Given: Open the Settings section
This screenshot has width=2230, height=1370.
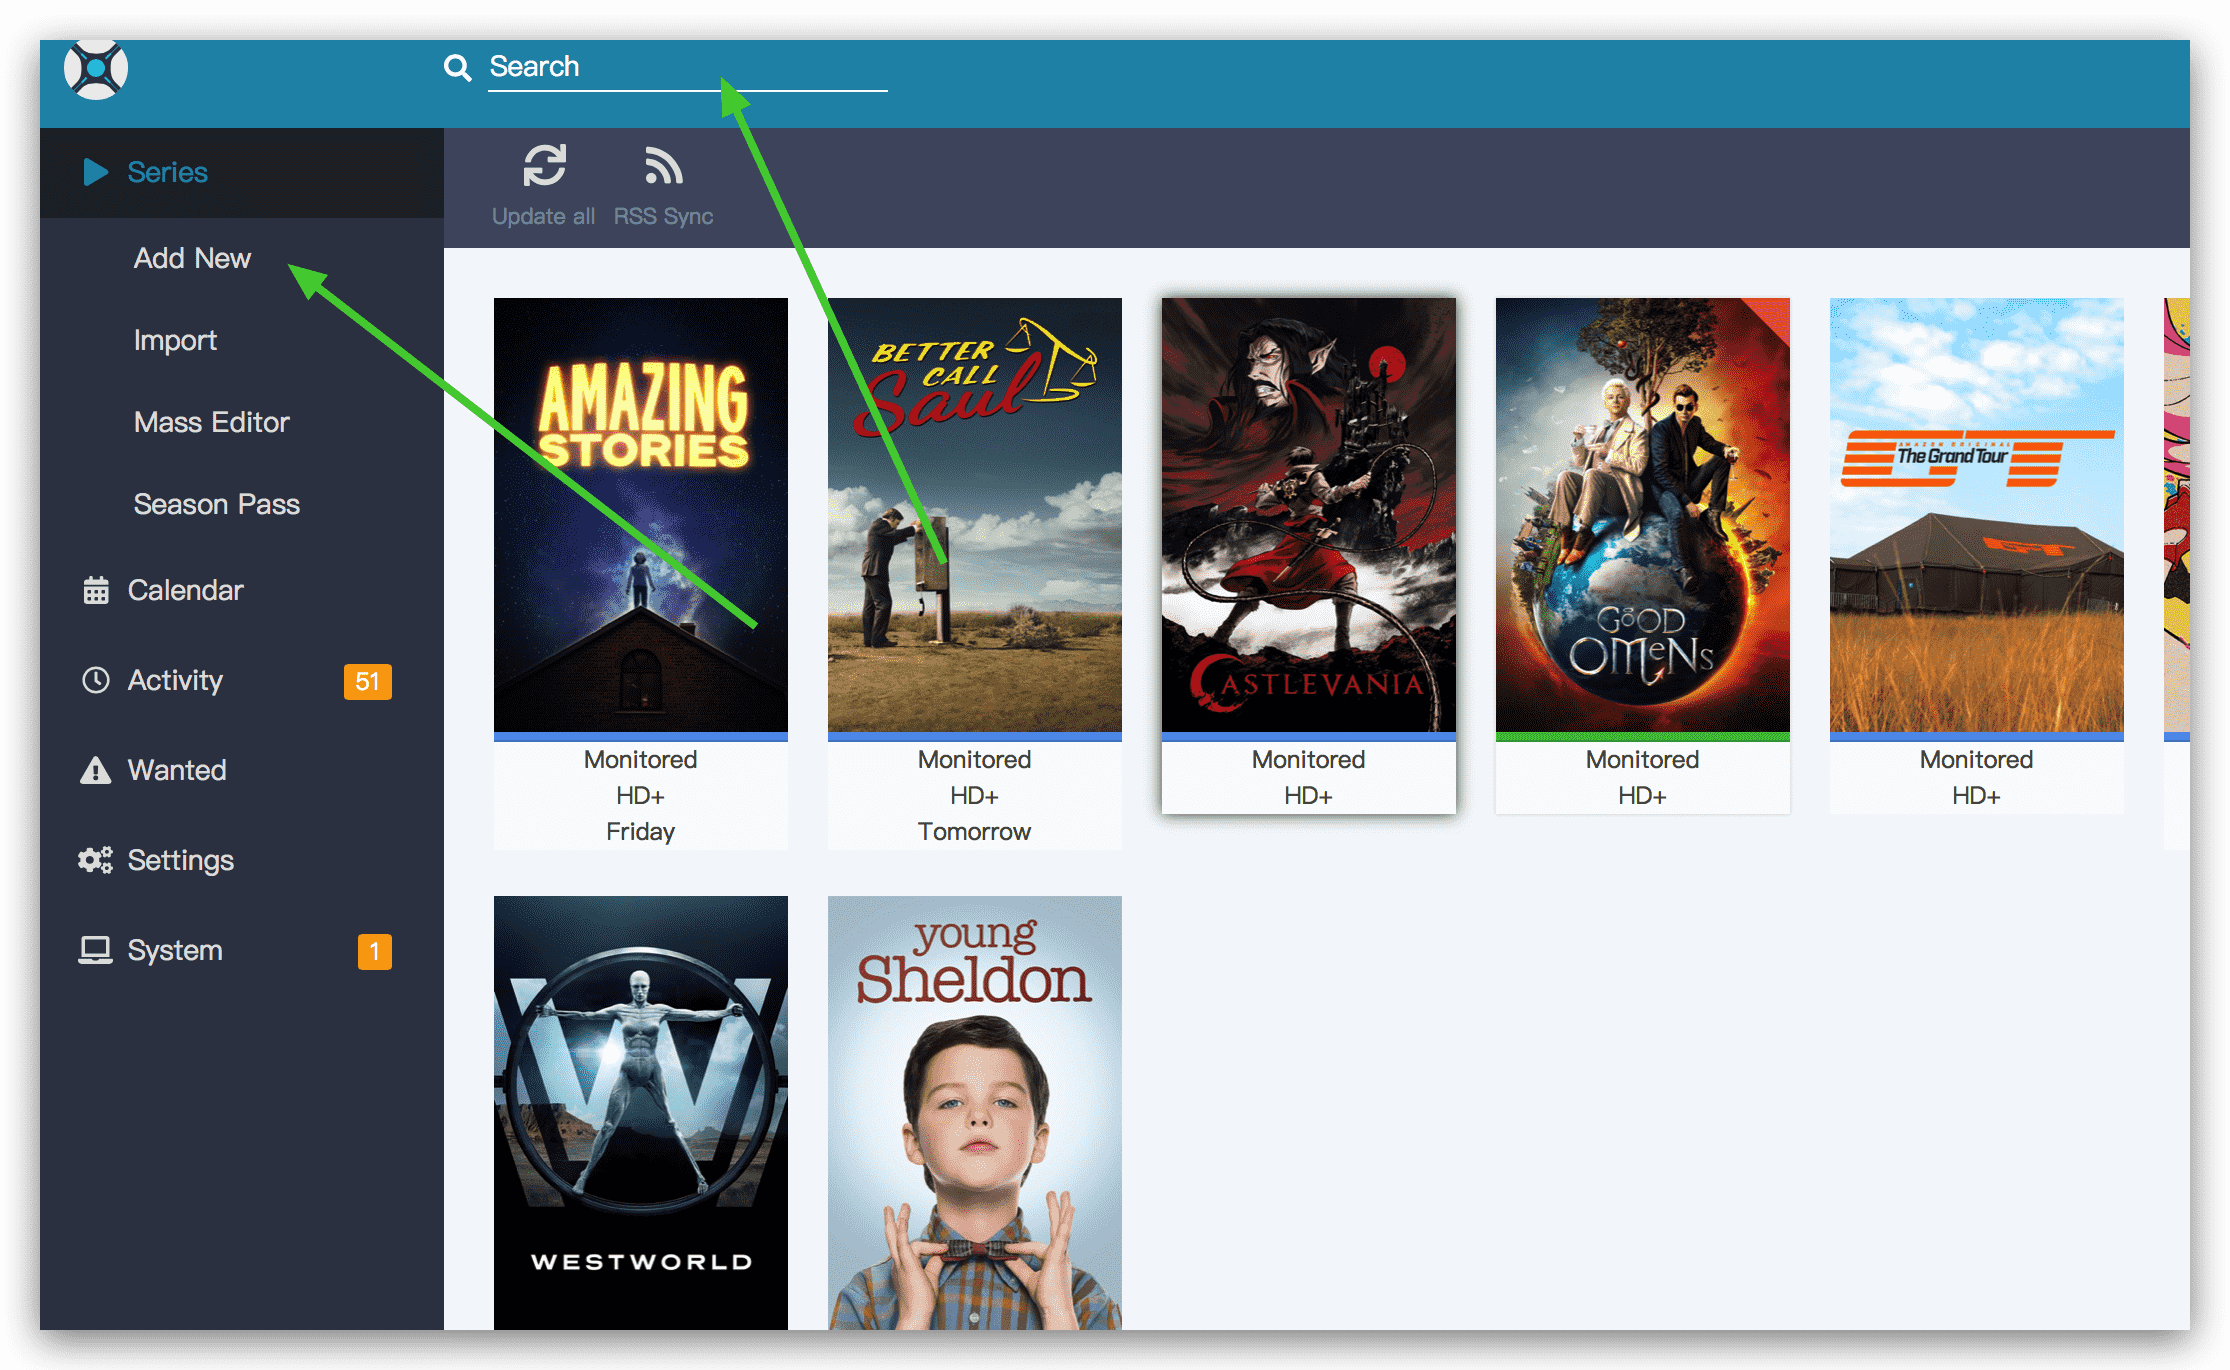Looking at the screenshot, I should pyautogui.click(x=180, y=860).
